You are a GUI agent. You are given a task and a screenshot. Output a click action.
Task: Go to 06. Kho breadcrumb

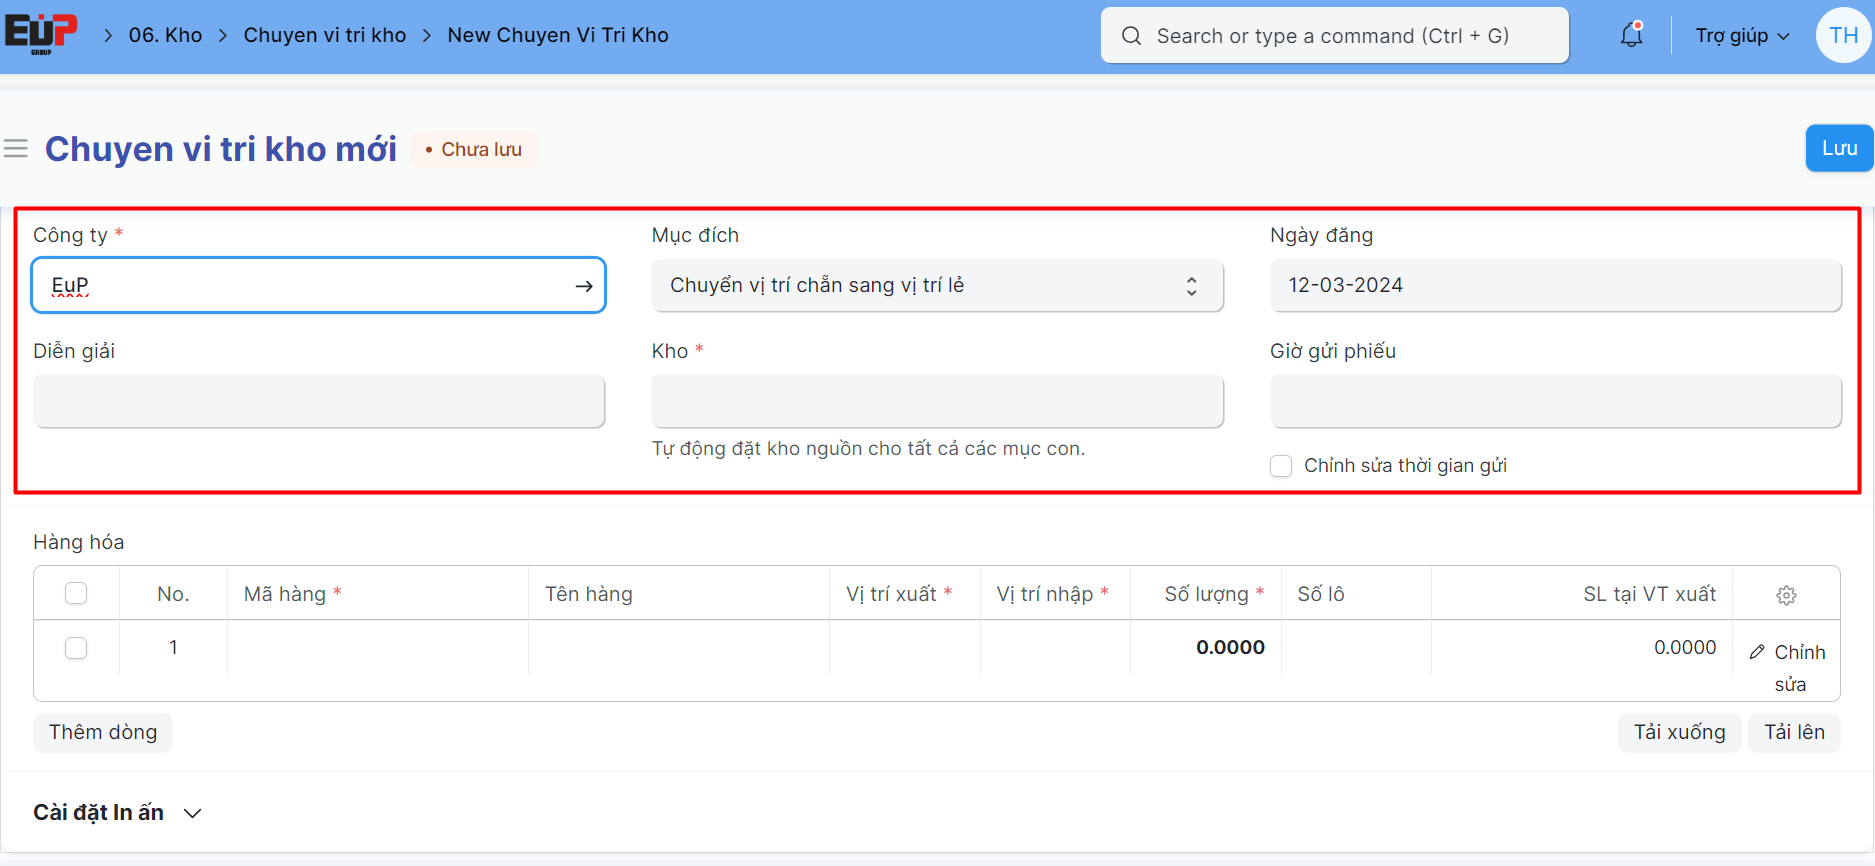[165, 35]
